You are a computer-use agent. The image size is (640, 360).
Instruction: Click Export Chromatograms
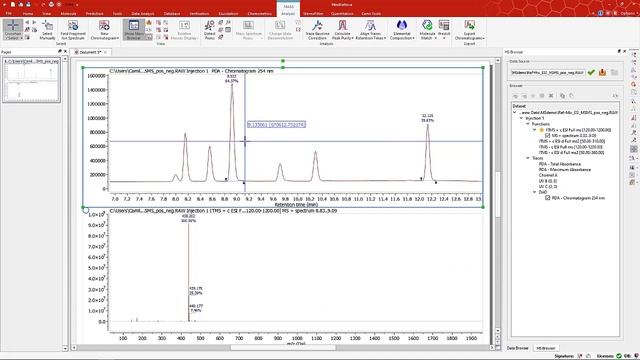[469, 29]
